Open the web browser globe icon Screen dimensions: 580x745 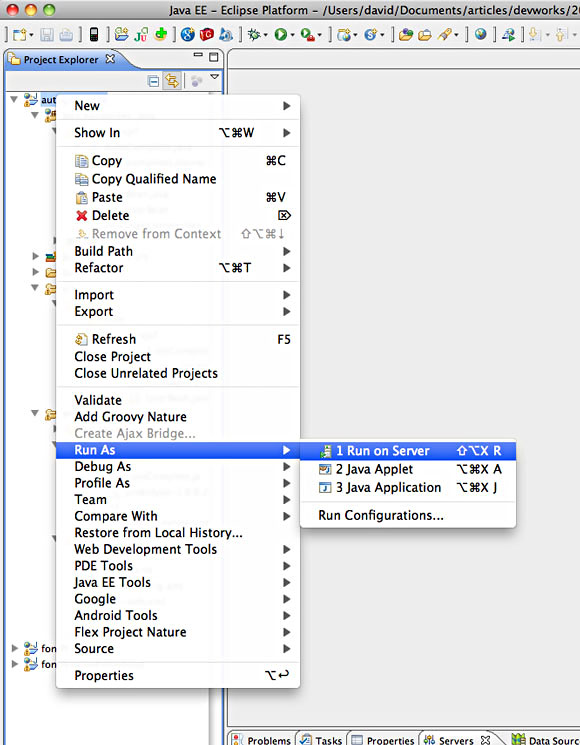pyautogui.click(x=481, y=34)
